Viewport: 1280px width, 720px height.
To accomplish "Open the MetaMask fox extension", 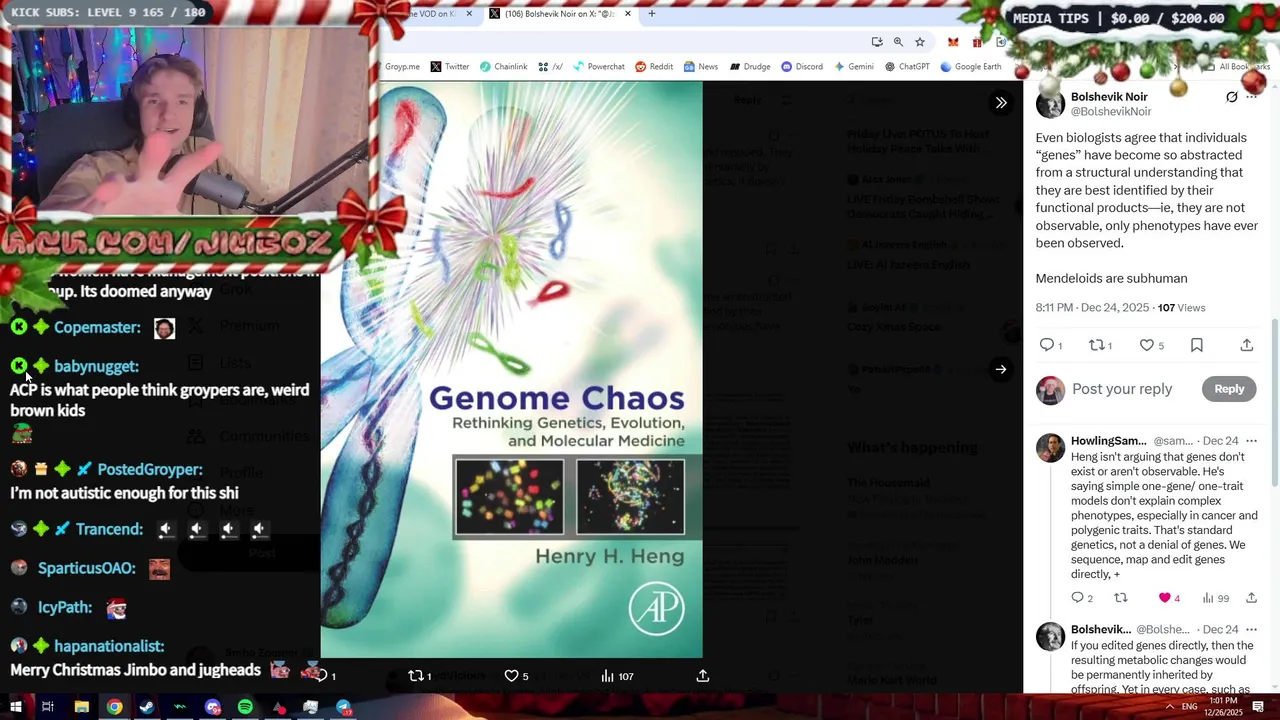I will tap(952, 42).
